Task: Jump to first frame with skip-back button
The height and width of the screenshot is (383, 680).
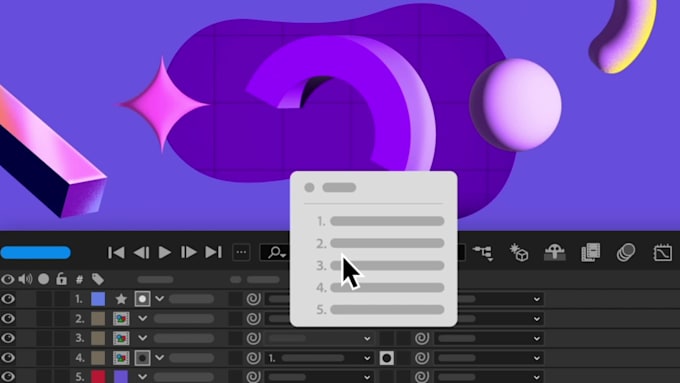Action: [x=116, y=252]
